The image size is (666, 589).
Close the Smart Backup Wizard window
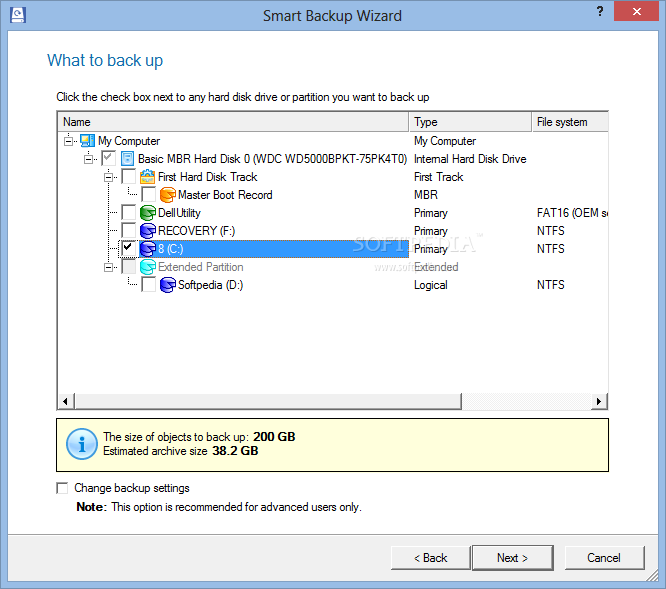click(x=636, y=11)
